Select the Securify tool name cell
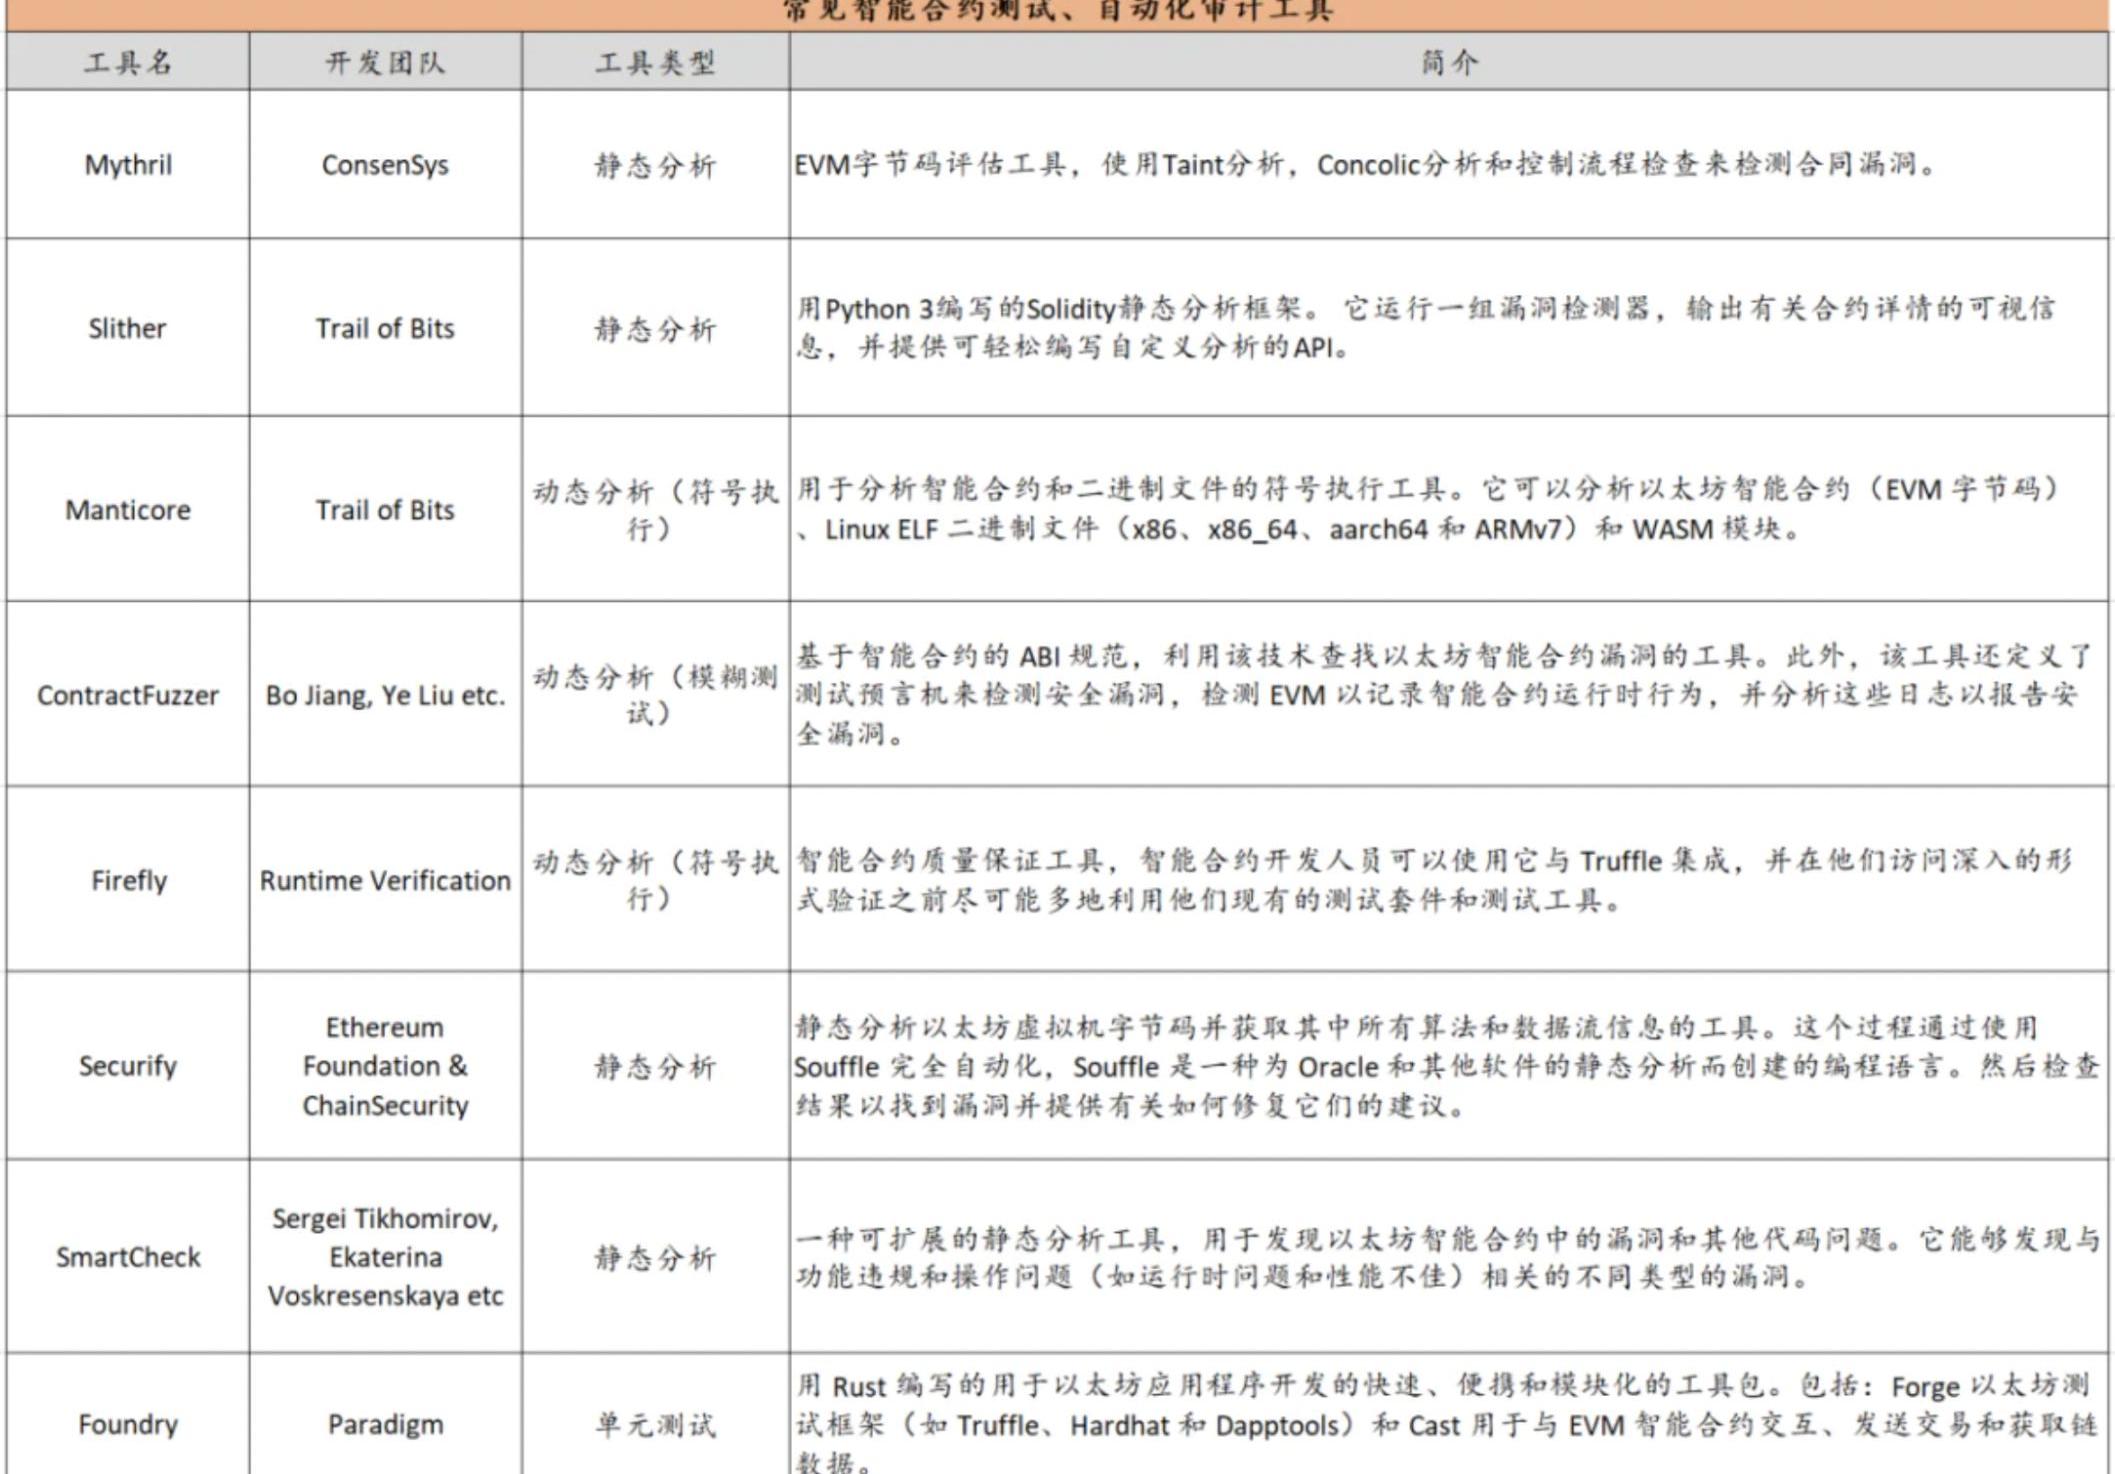Image resolution: width=2115 pixels, height=1474 pixels. pos(128,1066)
